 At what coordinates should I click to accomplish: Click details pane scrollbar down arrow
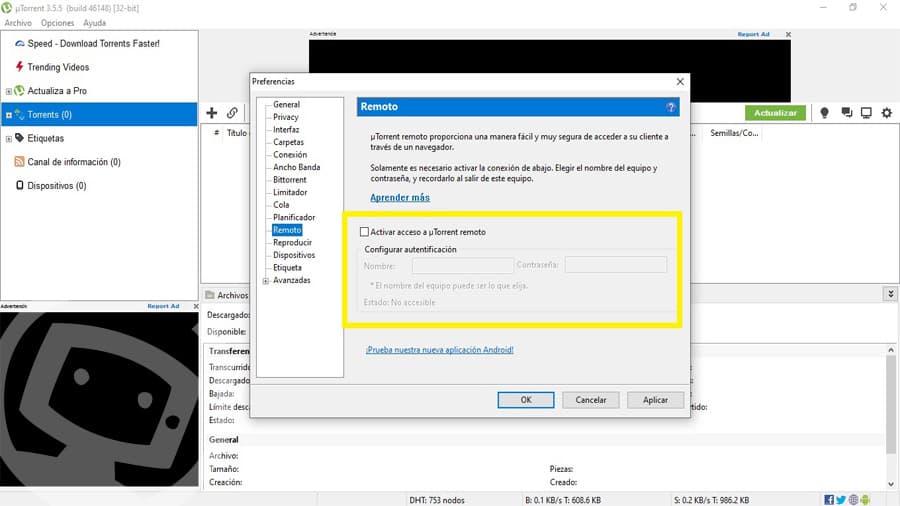890,484
